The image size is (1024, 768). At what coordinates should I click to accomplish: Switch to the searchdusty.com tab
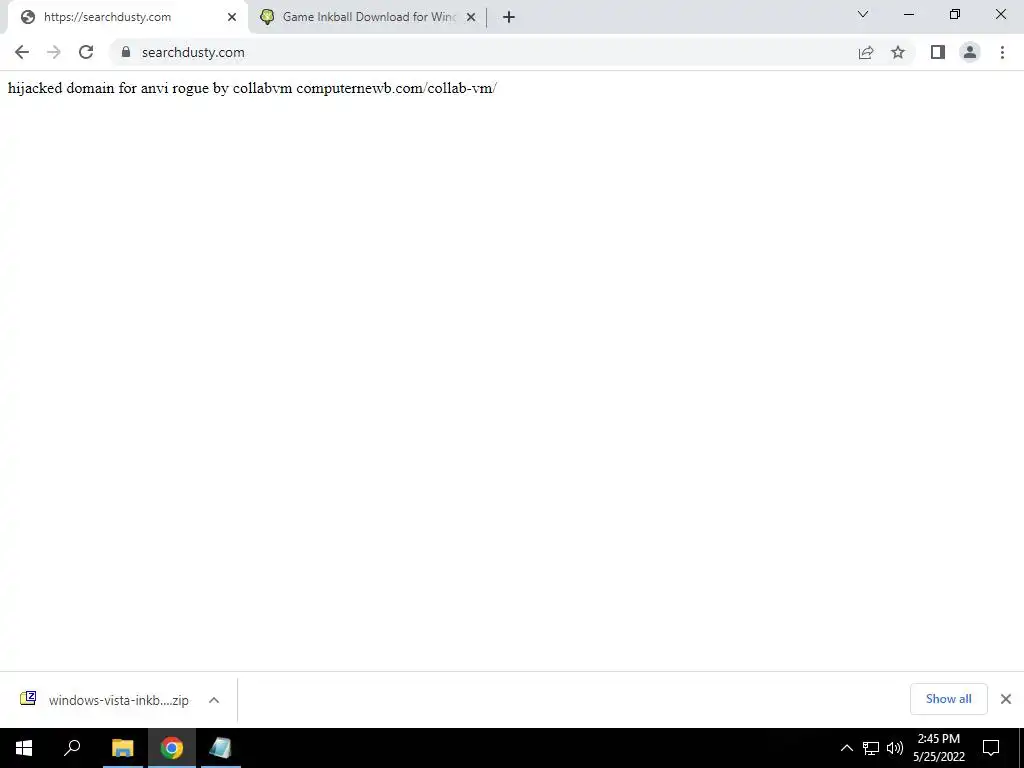(129, 17)
